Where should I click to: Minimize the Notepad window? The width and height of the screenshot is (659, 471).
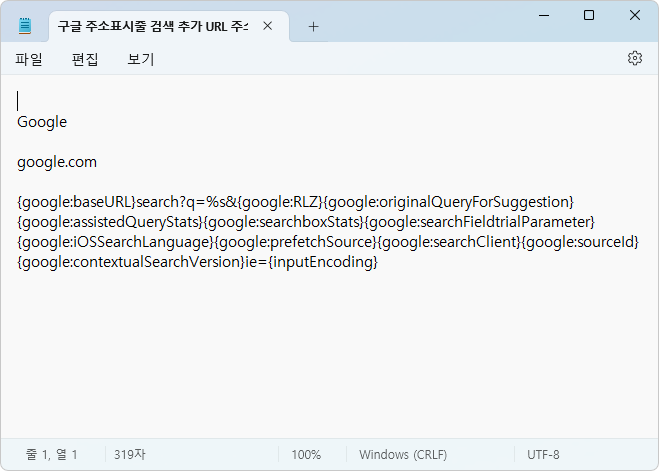[x=544, y=16]
